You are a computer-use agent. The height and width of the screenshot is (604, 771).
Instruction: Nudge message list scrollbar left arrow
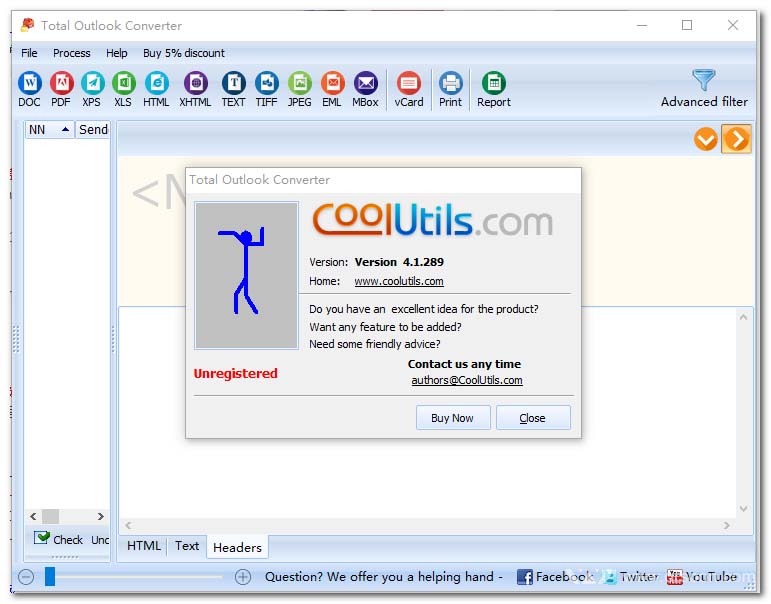(x=33, y=516)
